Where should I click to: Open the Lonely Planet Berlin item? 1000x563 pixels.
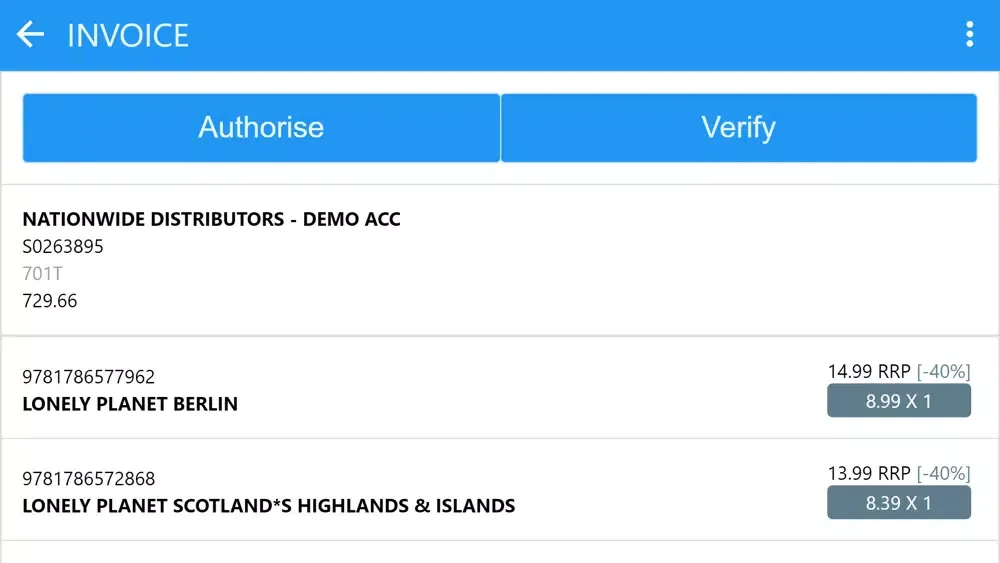click(130, 405)
